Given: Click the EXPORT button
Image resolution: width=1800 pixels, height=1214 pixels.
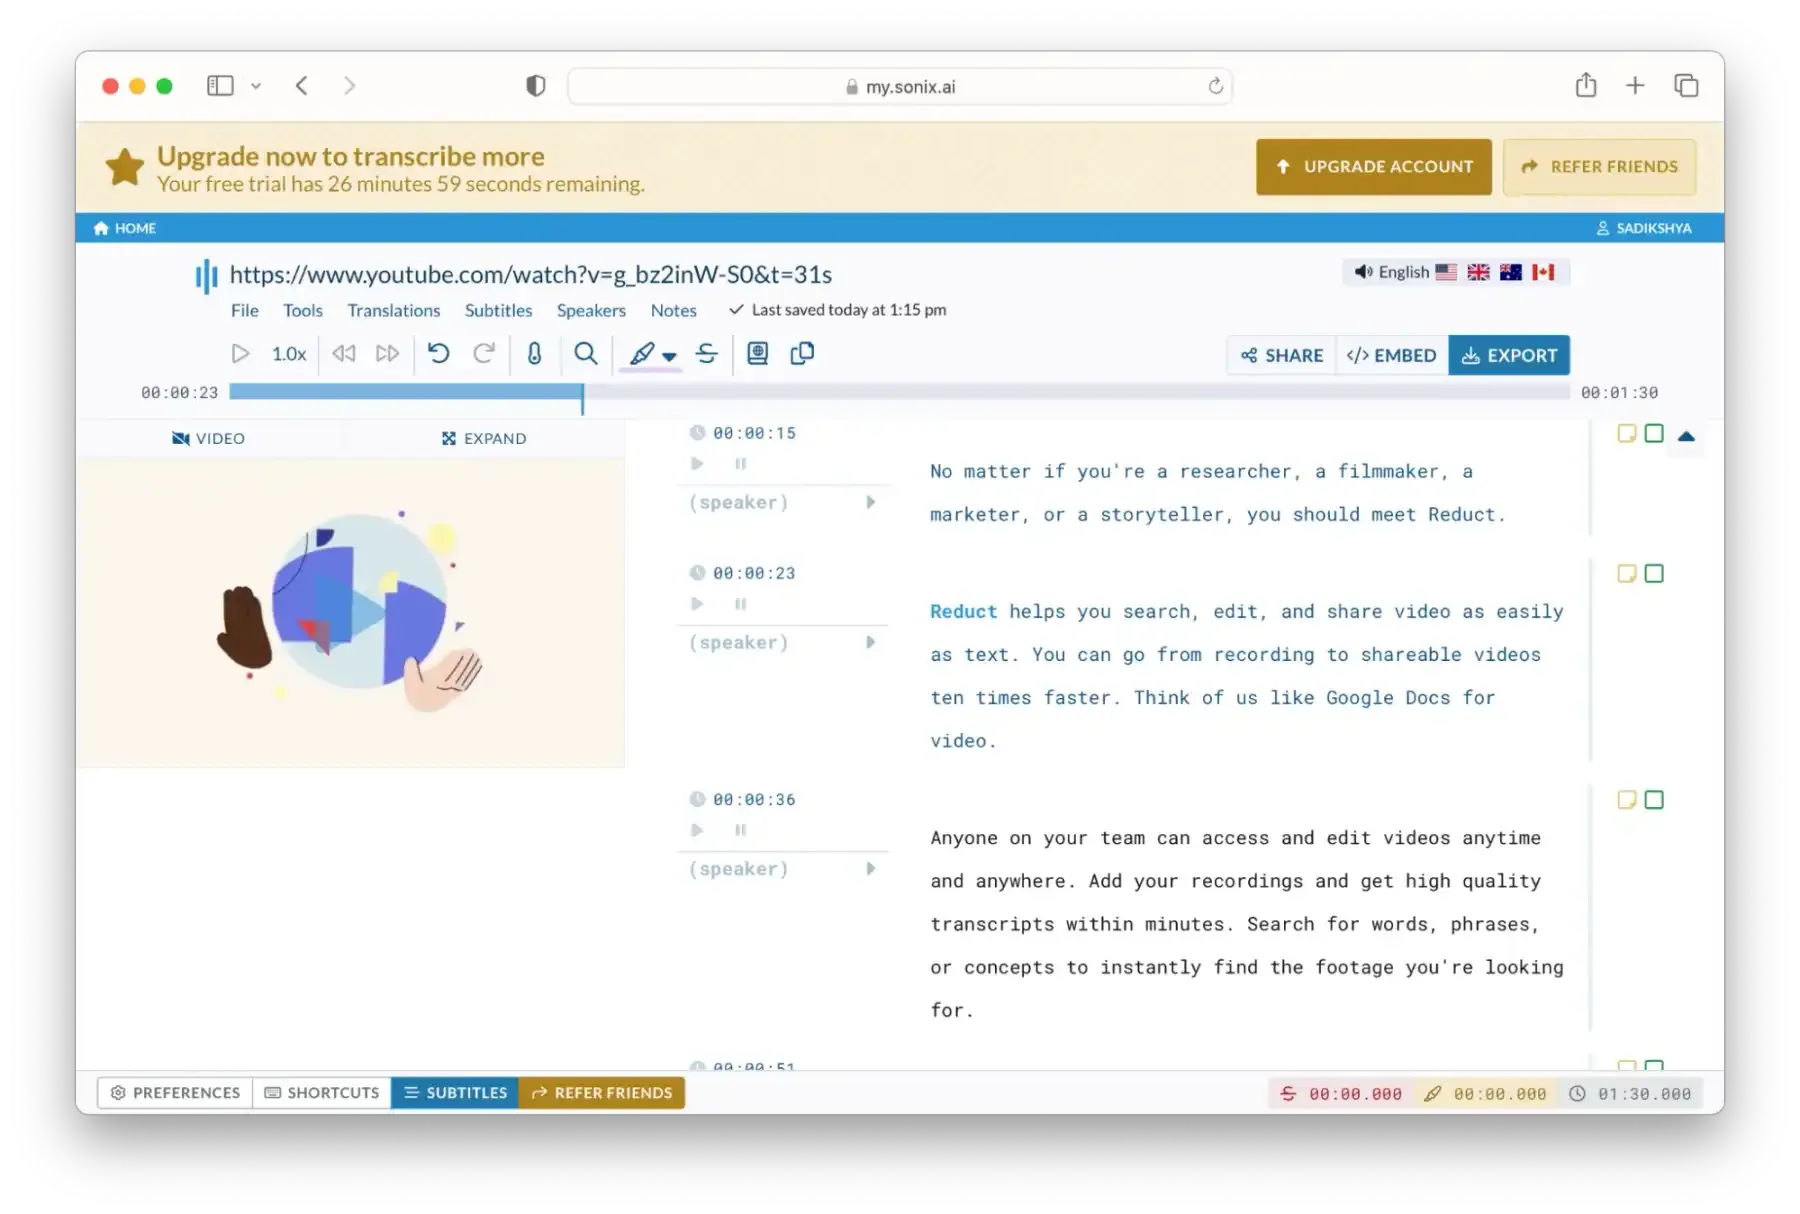Looking at the screenshot, I should pyautogui.click(x=1509, y=355).
